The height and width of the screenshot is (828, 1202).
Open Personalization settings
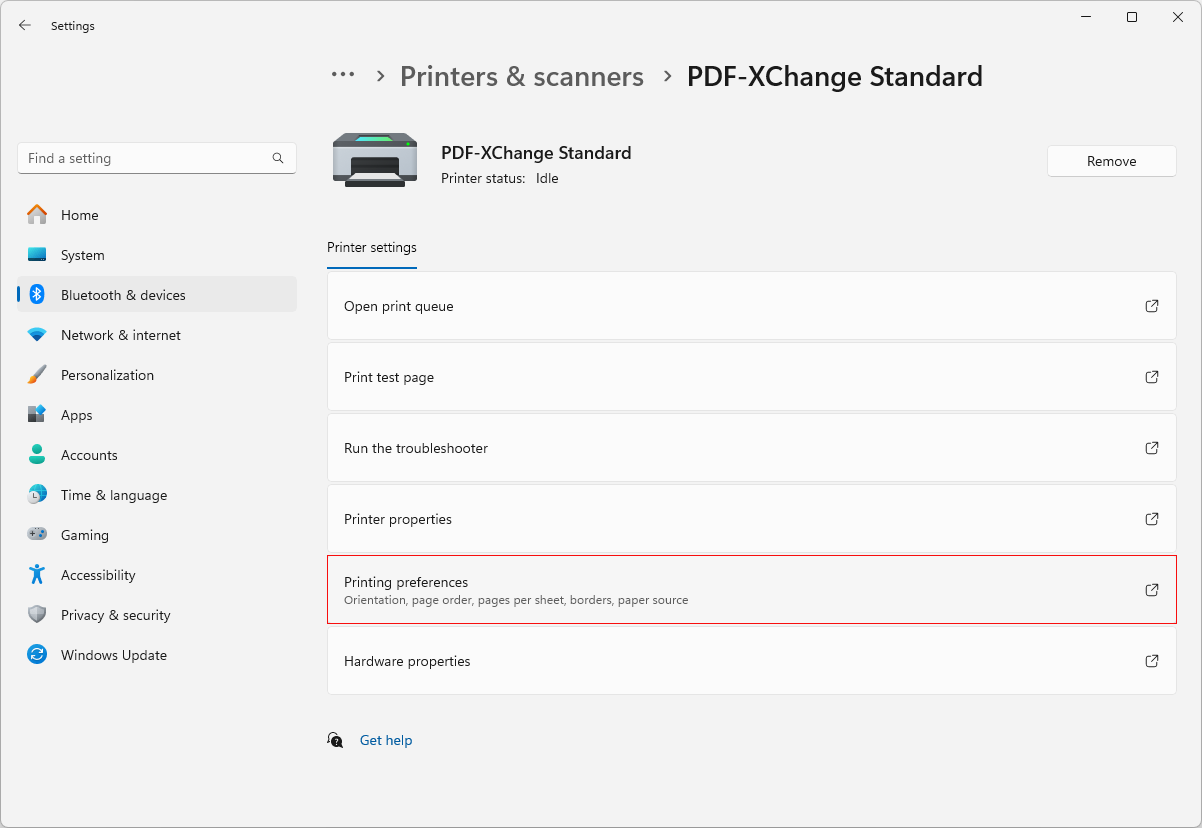[157, 375]
